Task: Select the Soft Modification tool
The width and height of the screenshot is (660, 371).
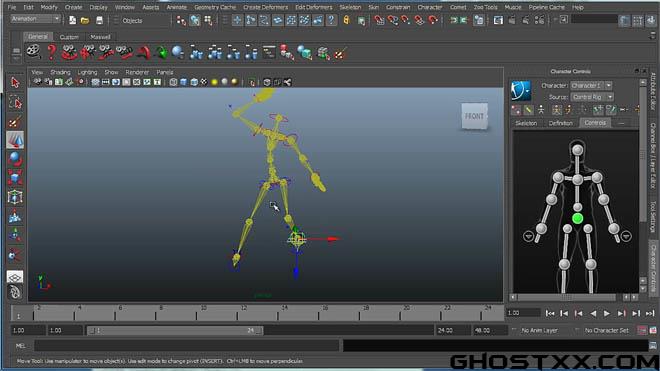Action: coord(15,216)
